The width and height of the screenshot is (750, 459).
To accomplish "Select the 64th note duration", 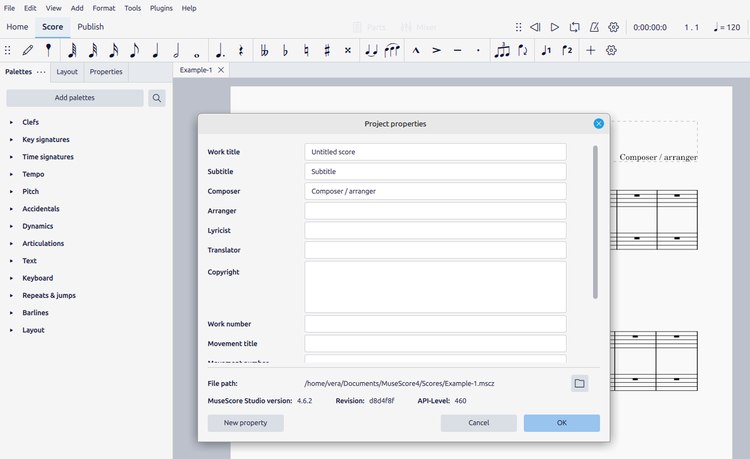I will [72, 50].
